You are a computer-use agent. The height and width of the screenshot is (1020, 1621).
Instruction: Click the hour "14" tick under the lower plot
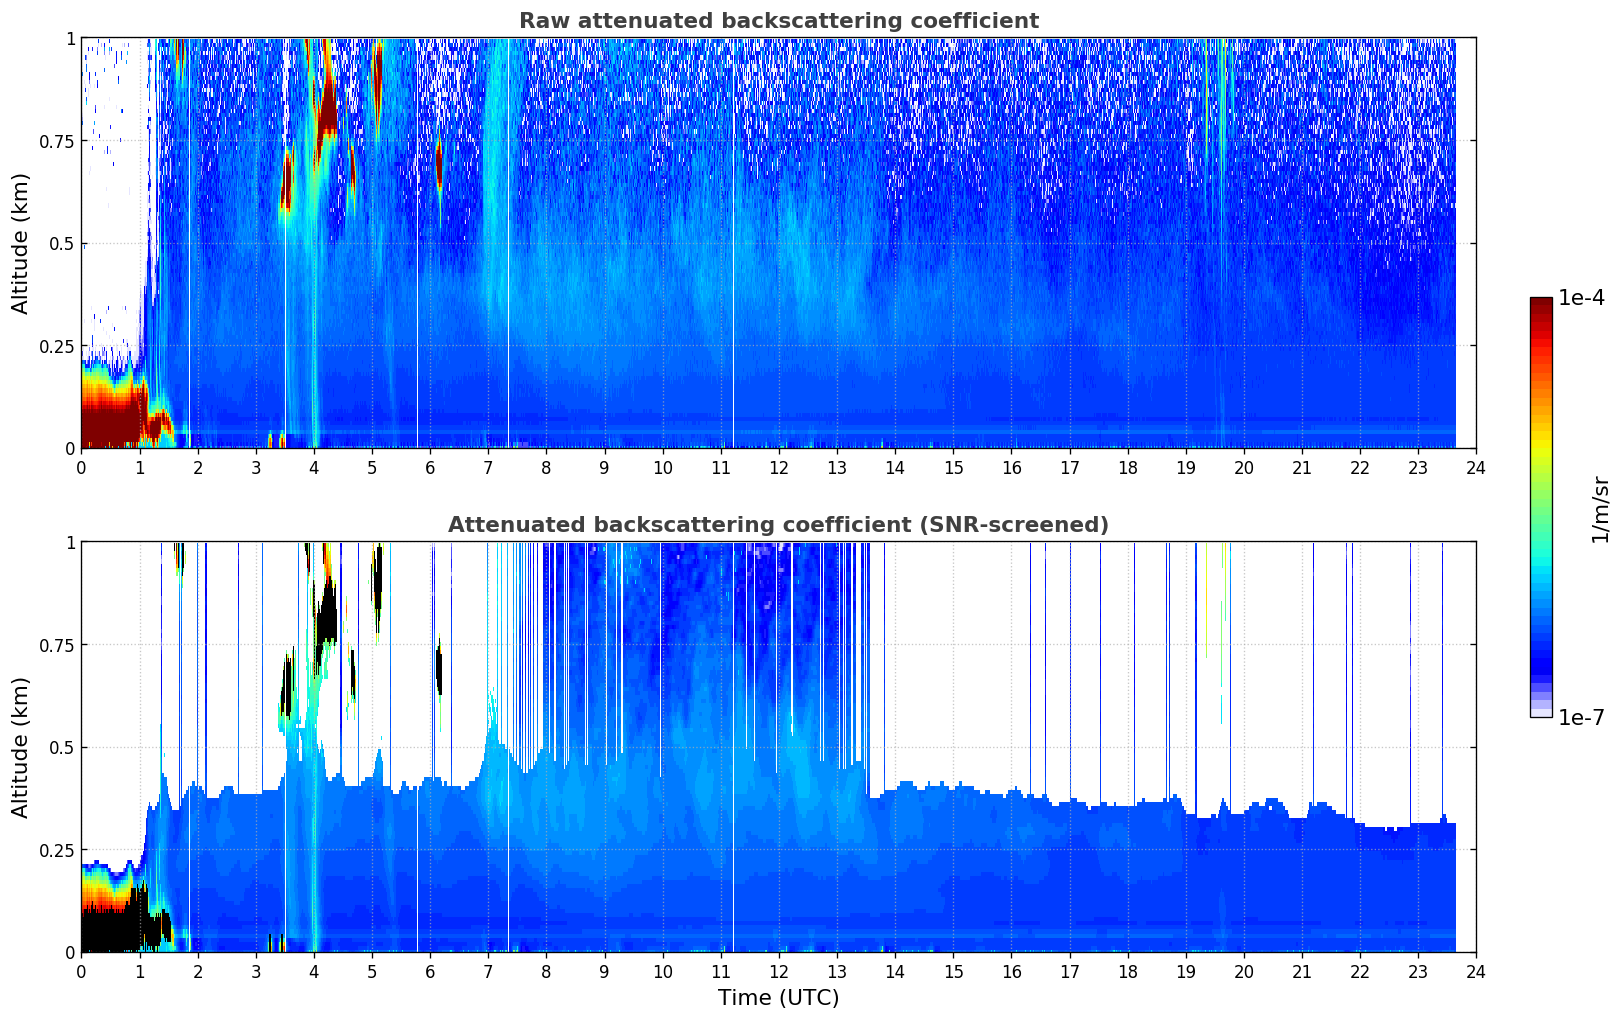[895, 971]
